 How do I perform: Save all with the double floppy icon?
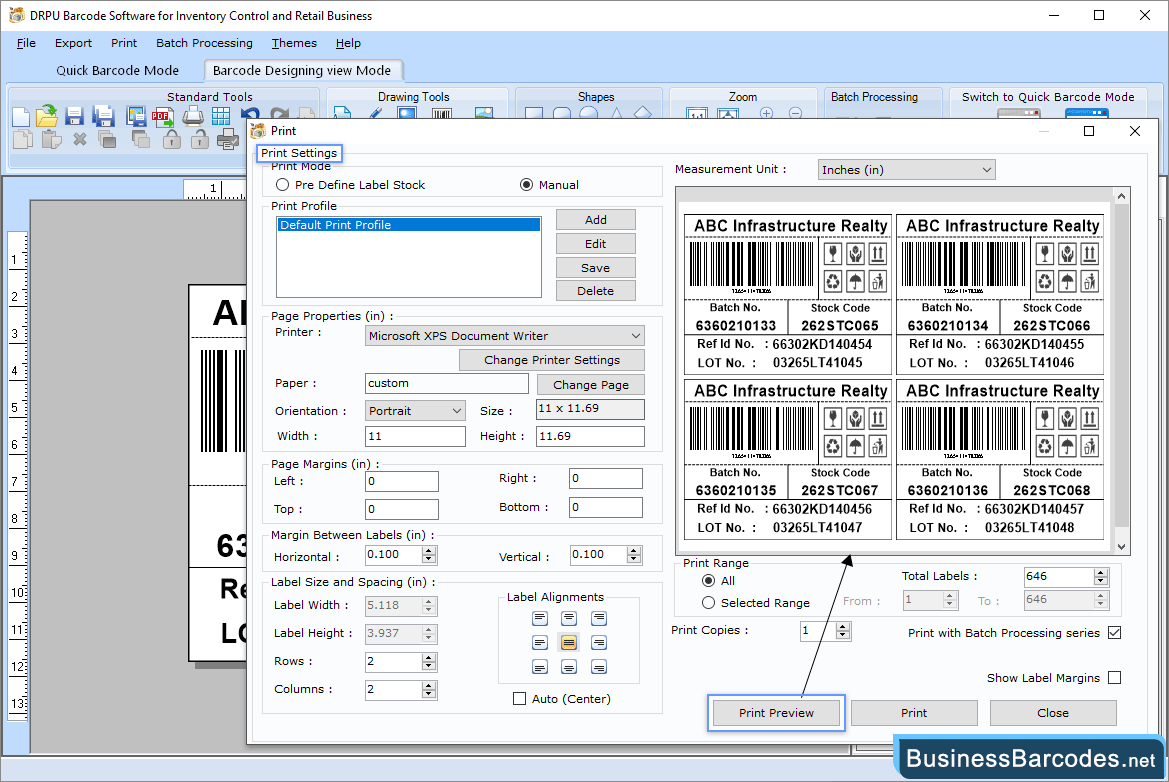[103, 116]
